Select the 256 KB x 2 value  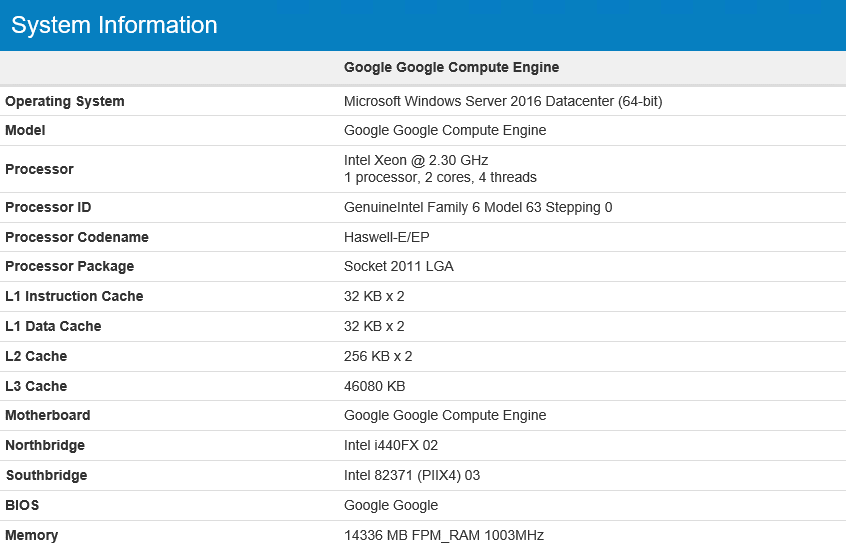378,357
